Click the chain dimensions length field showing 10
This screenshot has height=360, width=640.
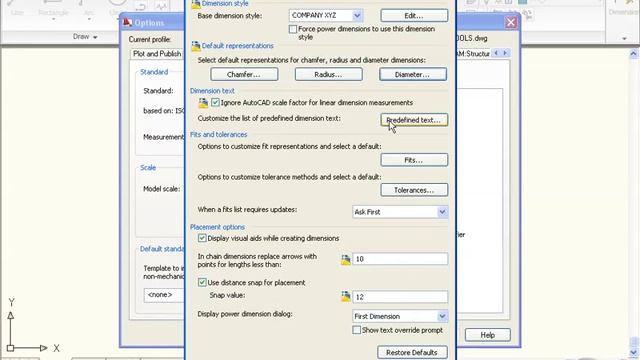[x=400, y=259]
